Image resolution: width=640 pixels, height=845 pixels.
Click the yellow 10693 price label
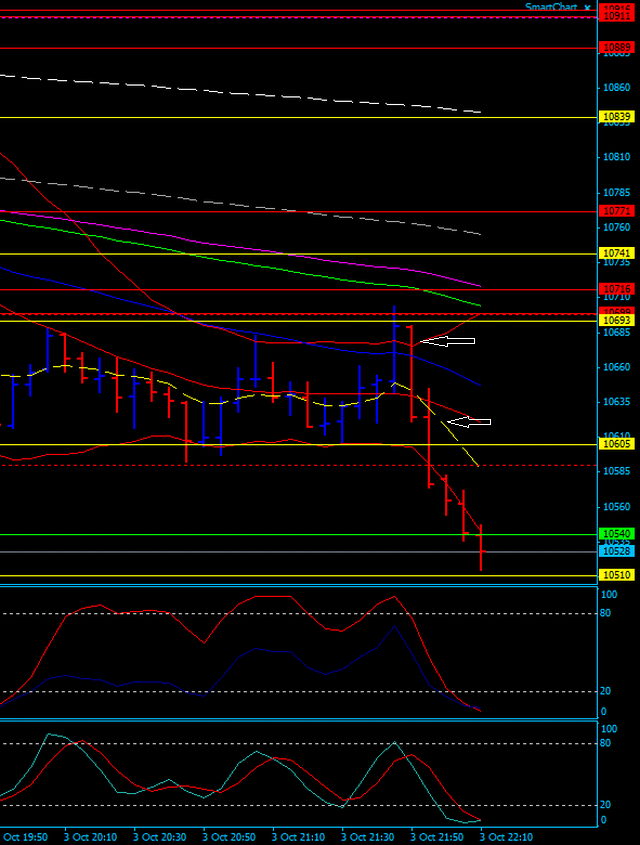pyautogui.click(x=615, y=321)
